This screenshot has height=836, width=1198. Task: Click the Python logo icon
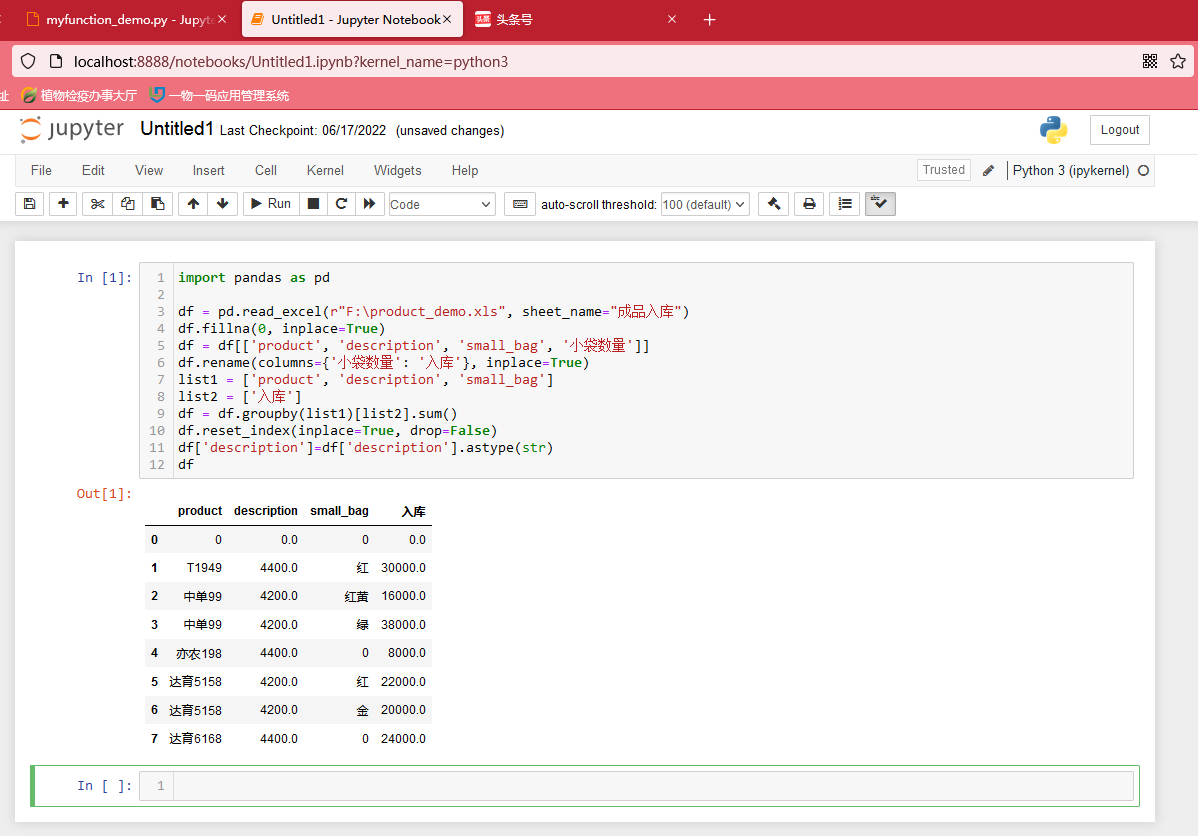coord(1054,130)
